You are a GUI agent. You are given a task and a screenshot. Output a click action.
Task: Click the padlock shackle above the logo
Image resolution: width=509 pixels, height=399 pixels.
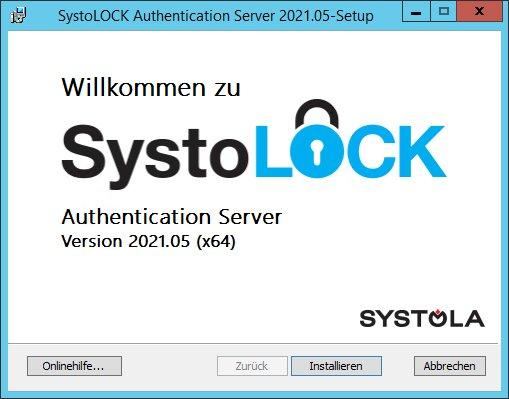317,113
